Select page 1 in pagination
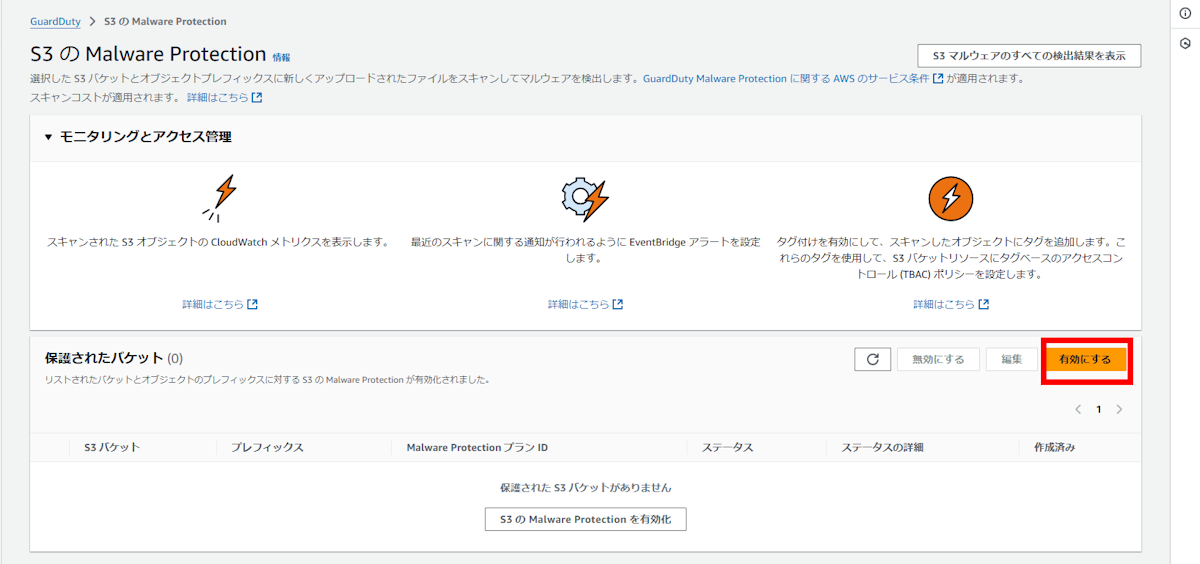 [x=1099, y=409]
